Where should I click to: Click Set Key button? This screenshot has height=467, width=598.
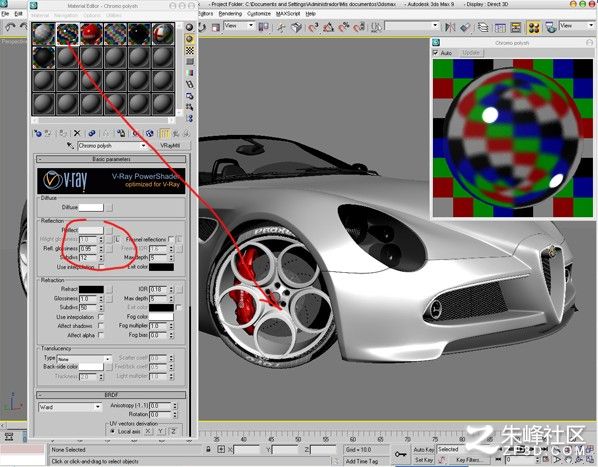tap(424, 460)
